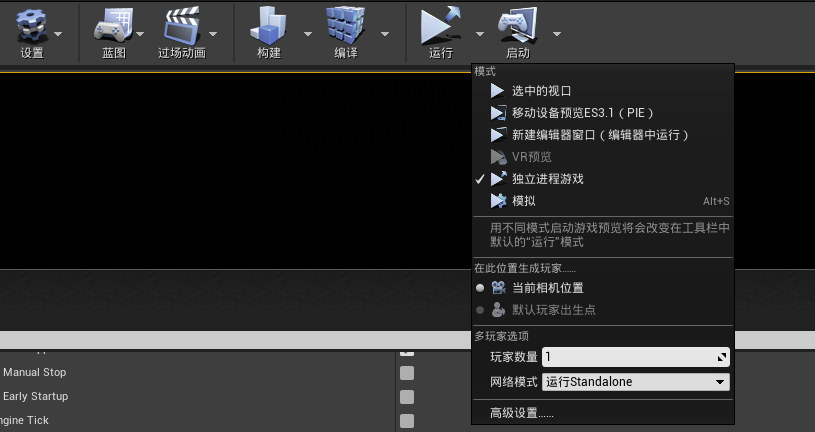Click the 蓝图 (Blueprints) gamepad icon
This screenshot has width=815, height=432.
(x=113, y=26)
